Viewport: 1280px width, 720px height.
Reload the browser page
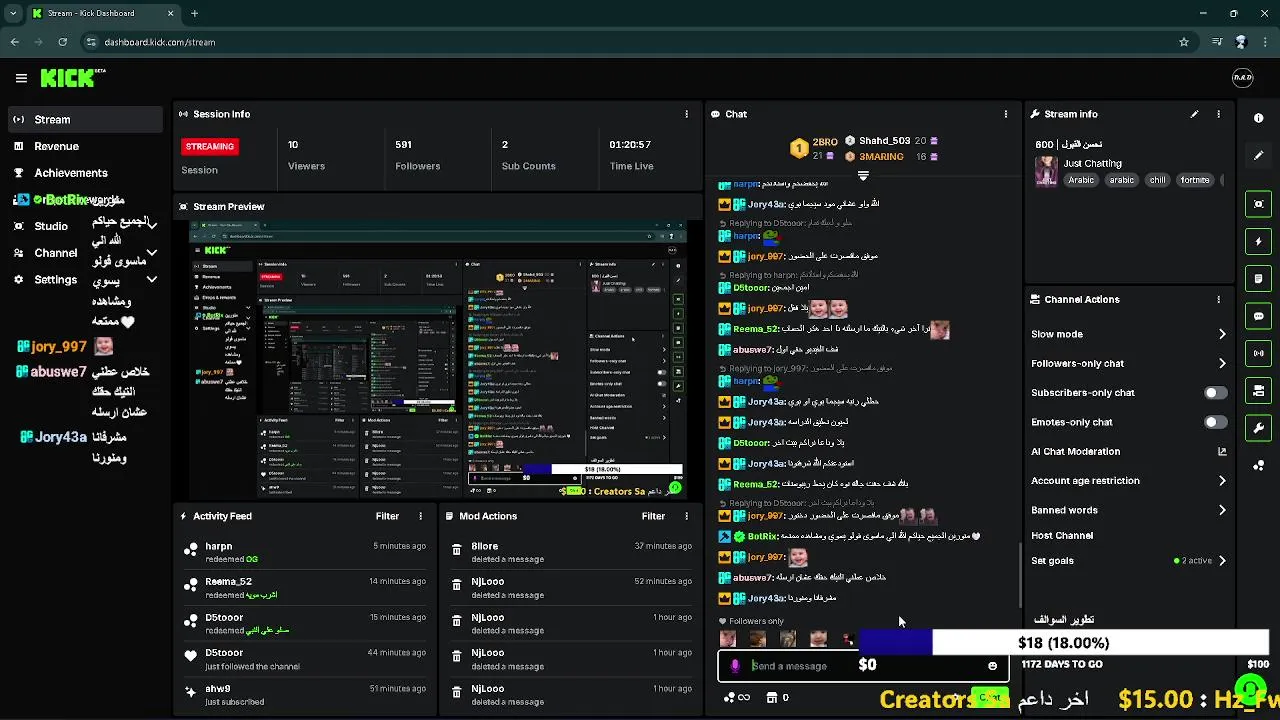pyautogui.click(x=62, y=42)
